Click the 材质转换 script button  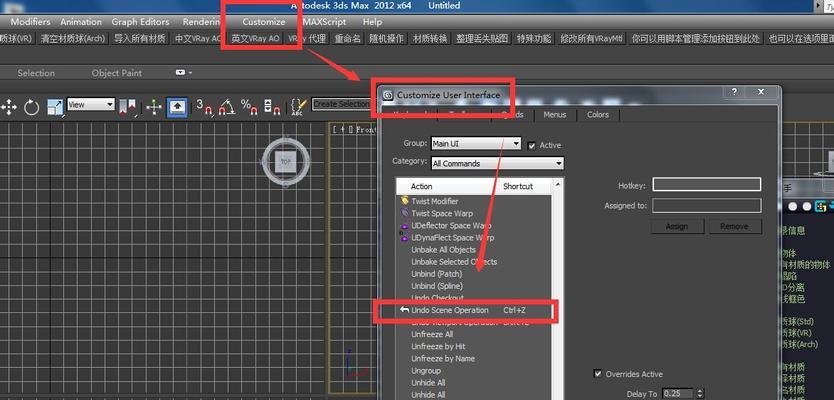click(x=430, y=39)
